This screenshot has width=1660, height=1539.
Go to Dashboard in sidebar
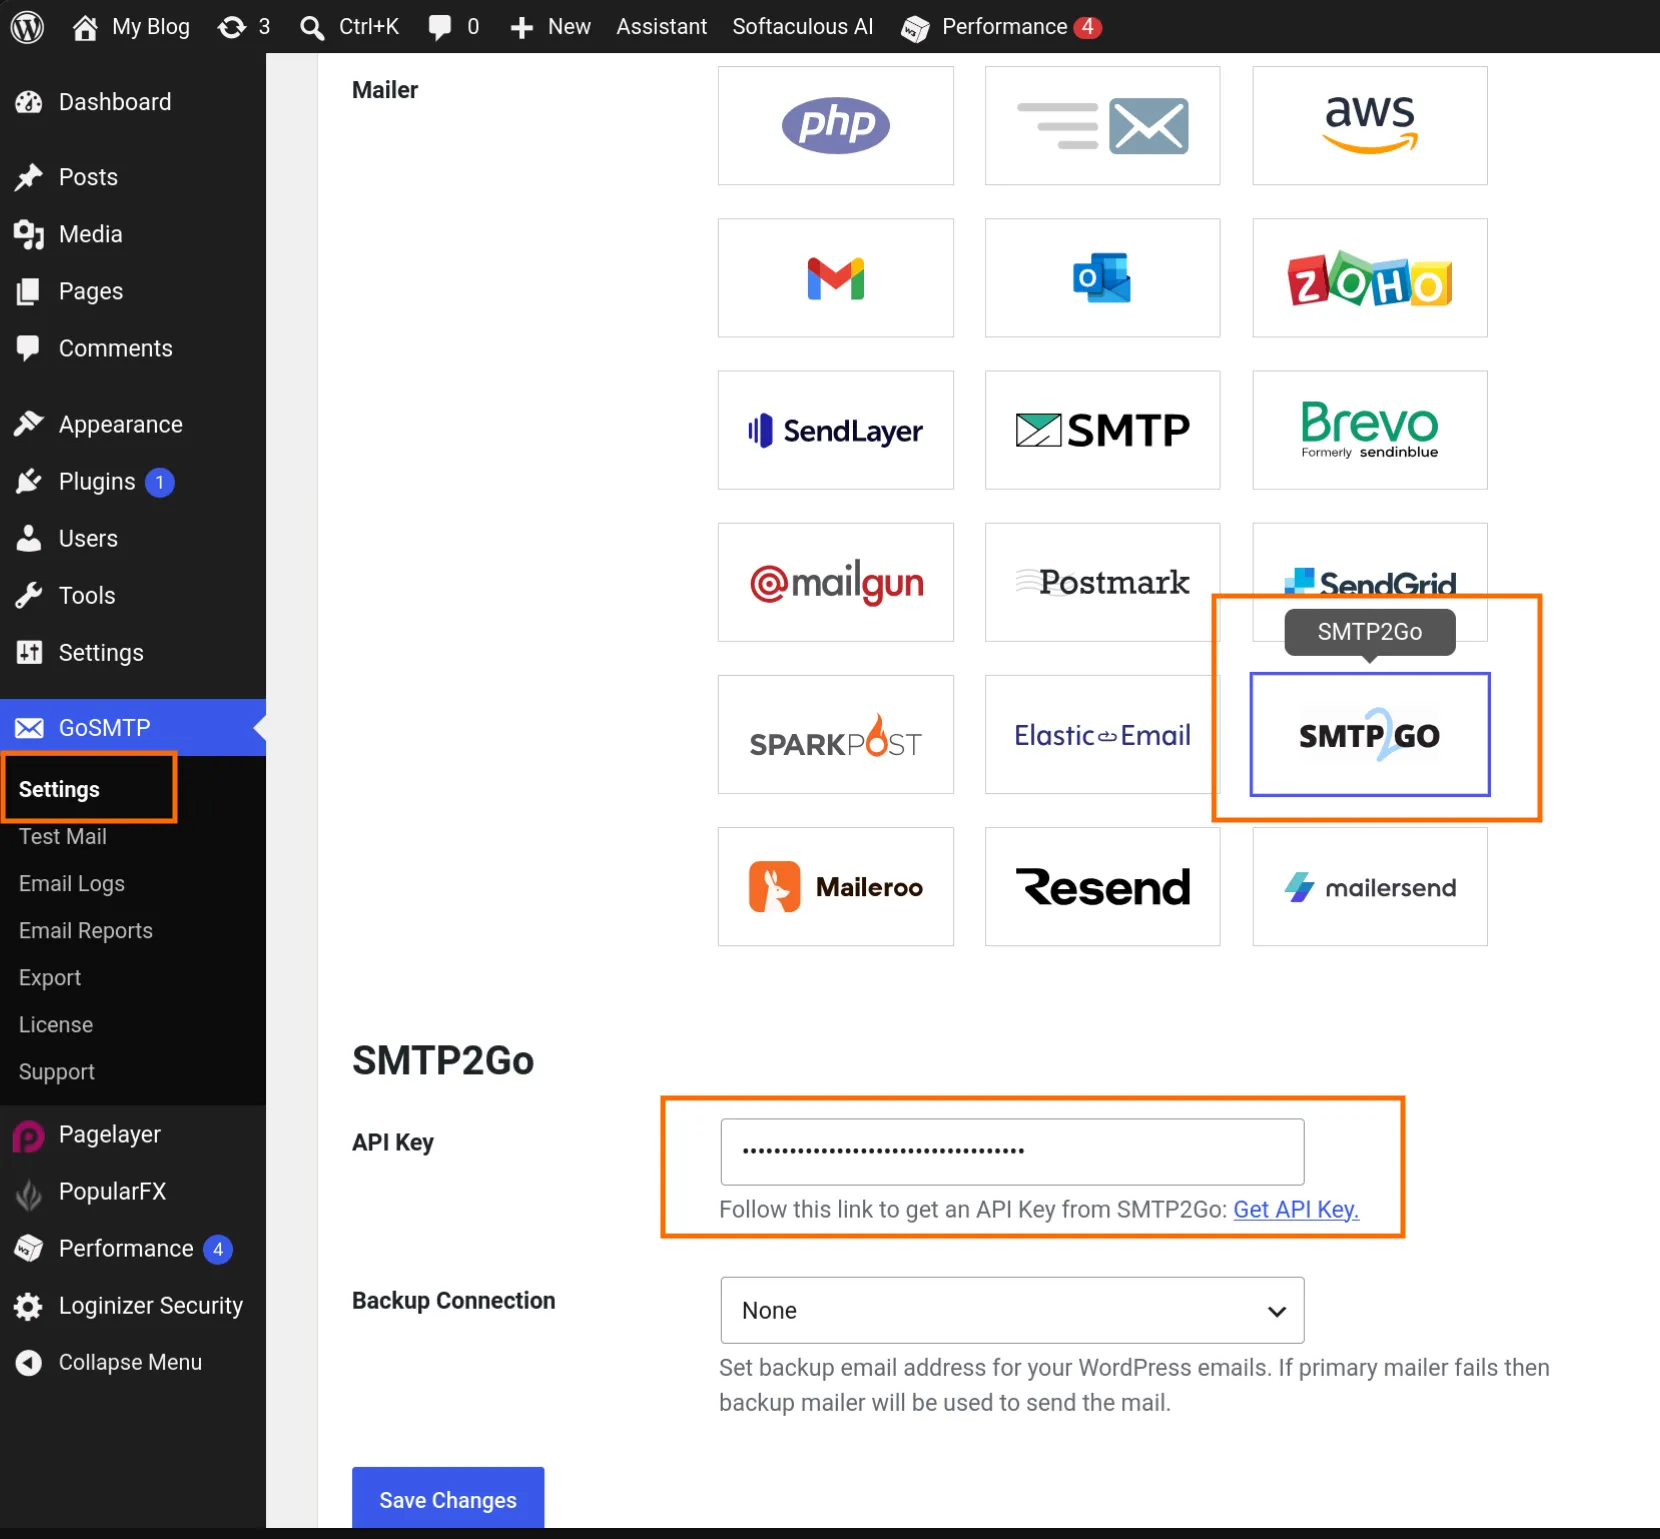tap(133, 102)
